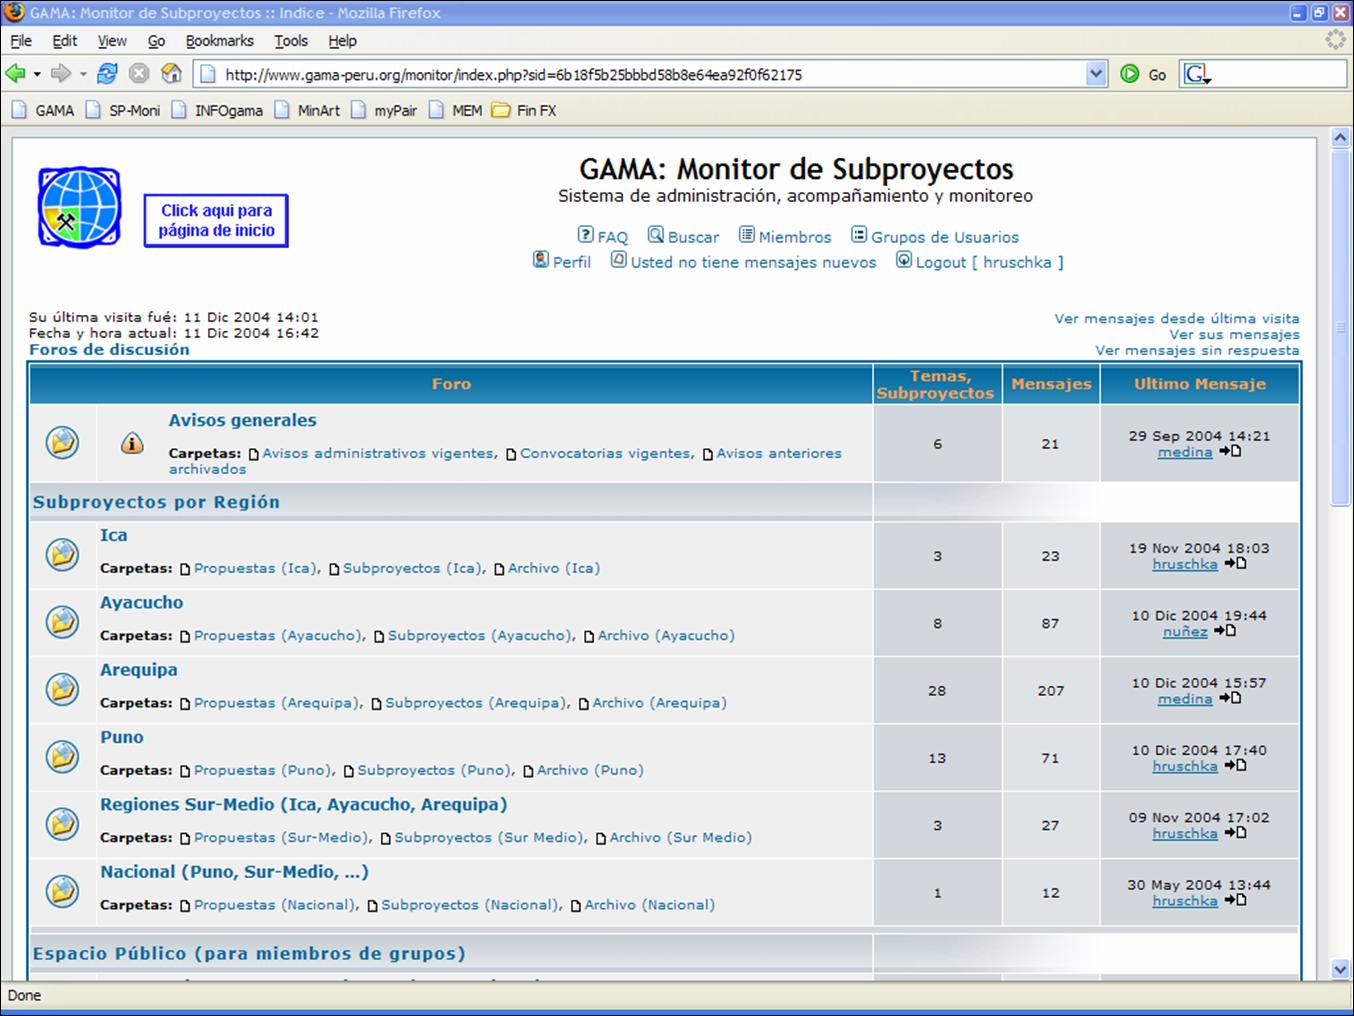Screen dimensions: 1354x1016
Task: Expand the URL address bar dropdown
Action: pyautogui.click(x=1096, y=74)
